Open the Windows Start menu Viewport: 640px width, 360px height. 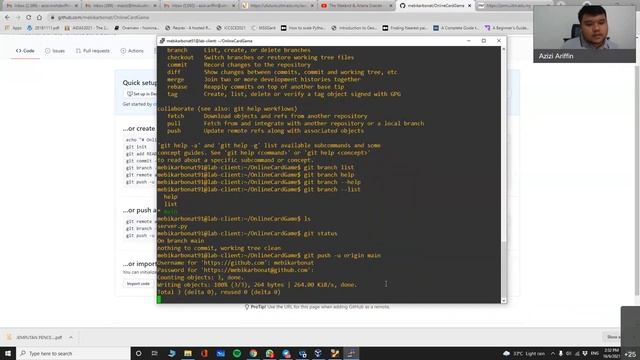click(8, 353)
